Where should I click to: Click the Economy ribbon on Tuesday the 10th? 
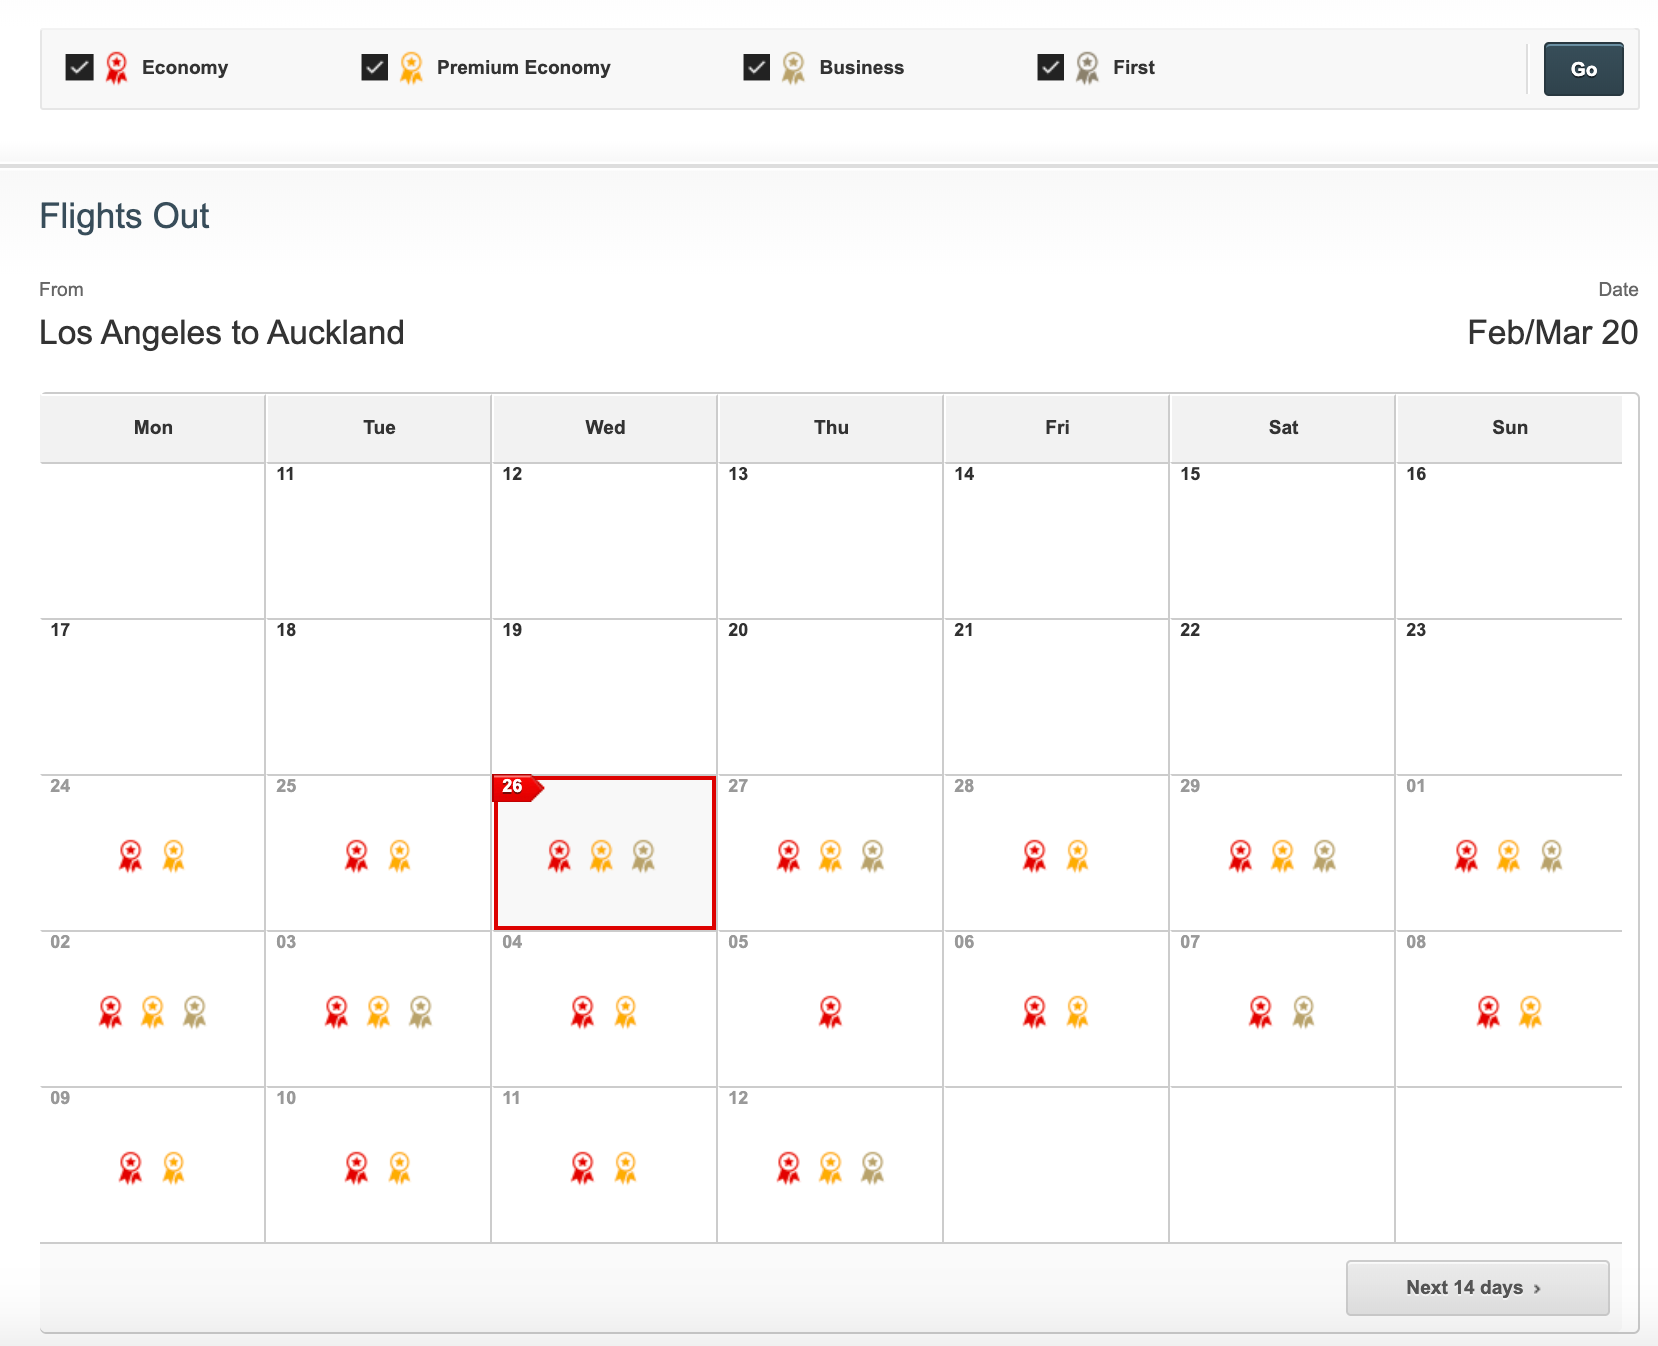coord(357,1168)
